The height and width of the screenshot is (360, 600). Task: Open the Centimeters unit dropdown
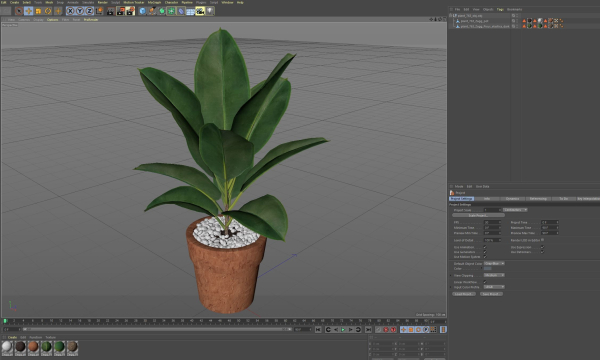[515, 210]
